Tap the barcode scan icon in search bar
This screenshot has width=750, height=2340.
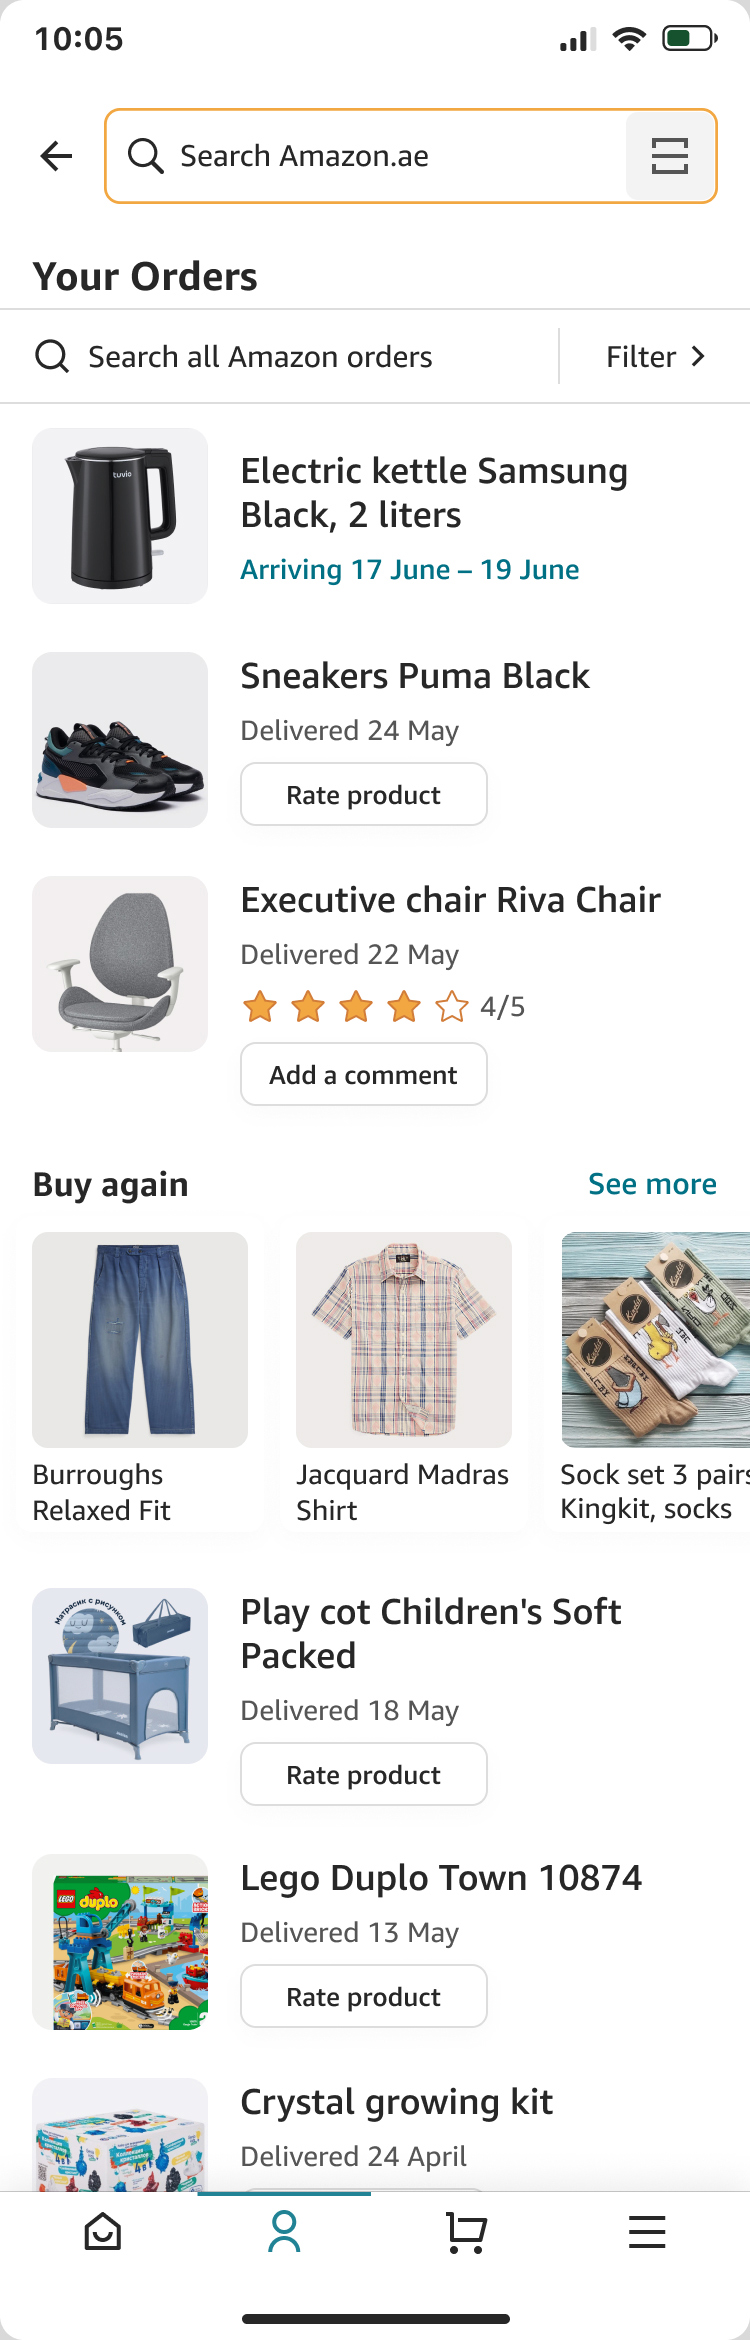click(x=669, y=156)
